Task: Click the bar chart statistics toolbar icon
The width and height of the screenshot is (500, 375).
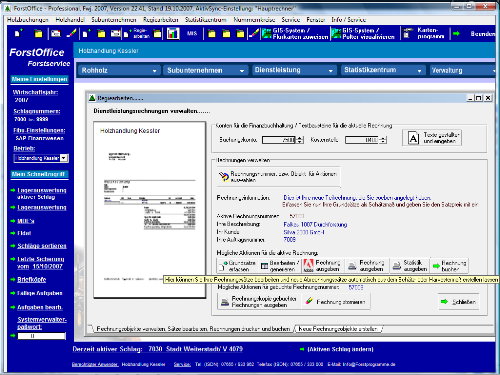Action: 173,33
